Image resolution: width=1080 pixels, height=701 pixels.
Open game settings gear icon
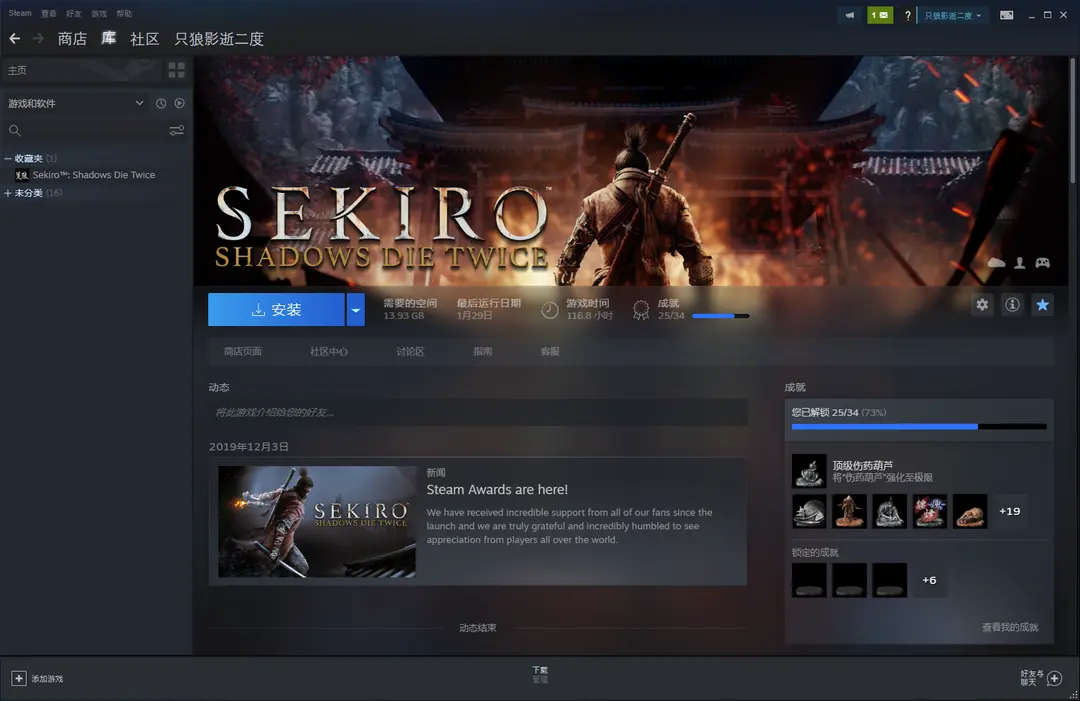coord(982,304)
